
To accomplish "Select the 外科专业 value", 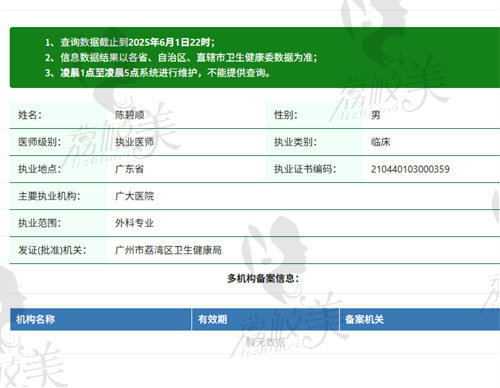I will [134, 223].
